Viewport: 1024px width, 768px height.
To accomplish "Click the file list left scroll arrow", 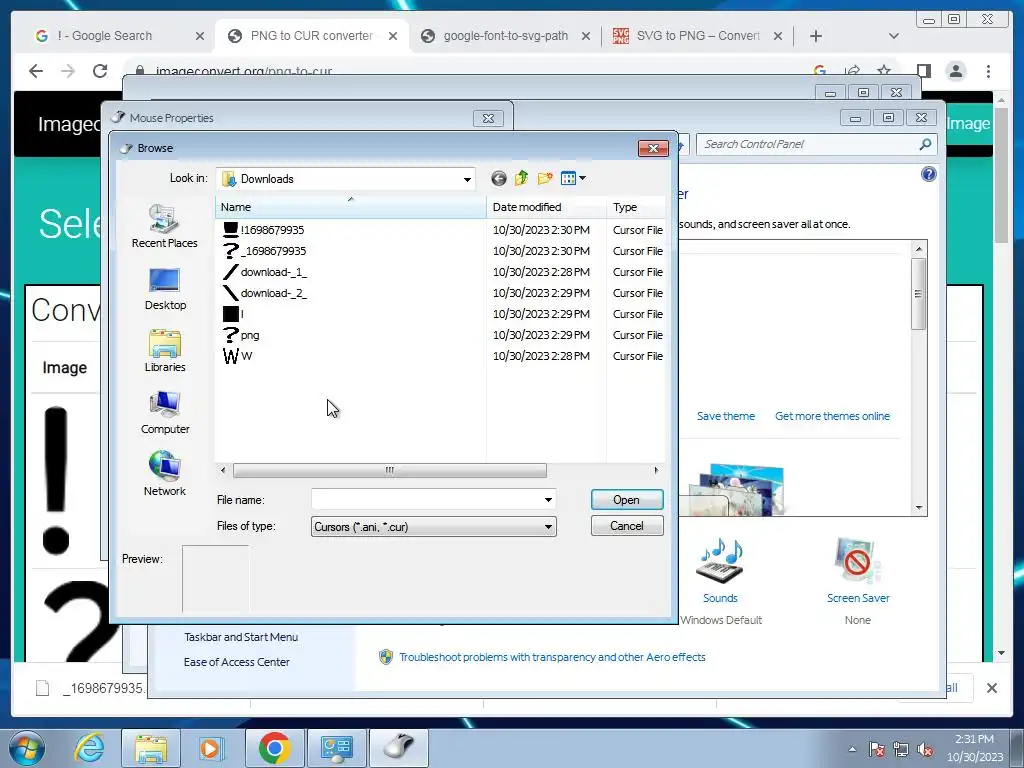I will (223, 470).
